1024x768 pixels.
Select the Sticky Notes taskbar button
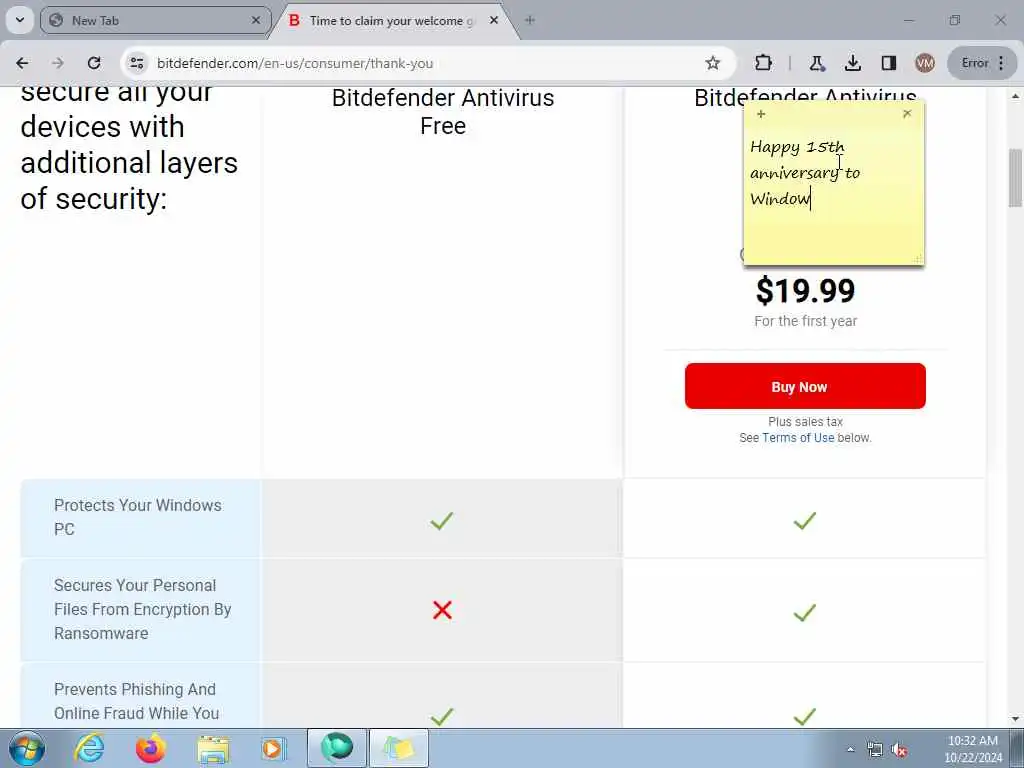pyautogui.click(x=399, y=748)
